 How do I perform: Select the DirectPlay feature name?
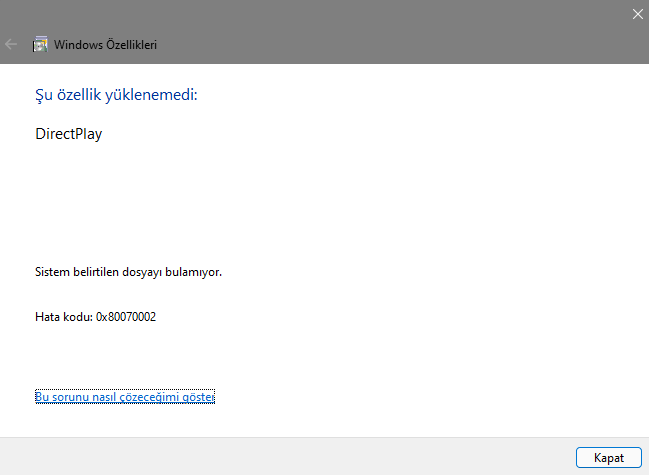[69, 134]
